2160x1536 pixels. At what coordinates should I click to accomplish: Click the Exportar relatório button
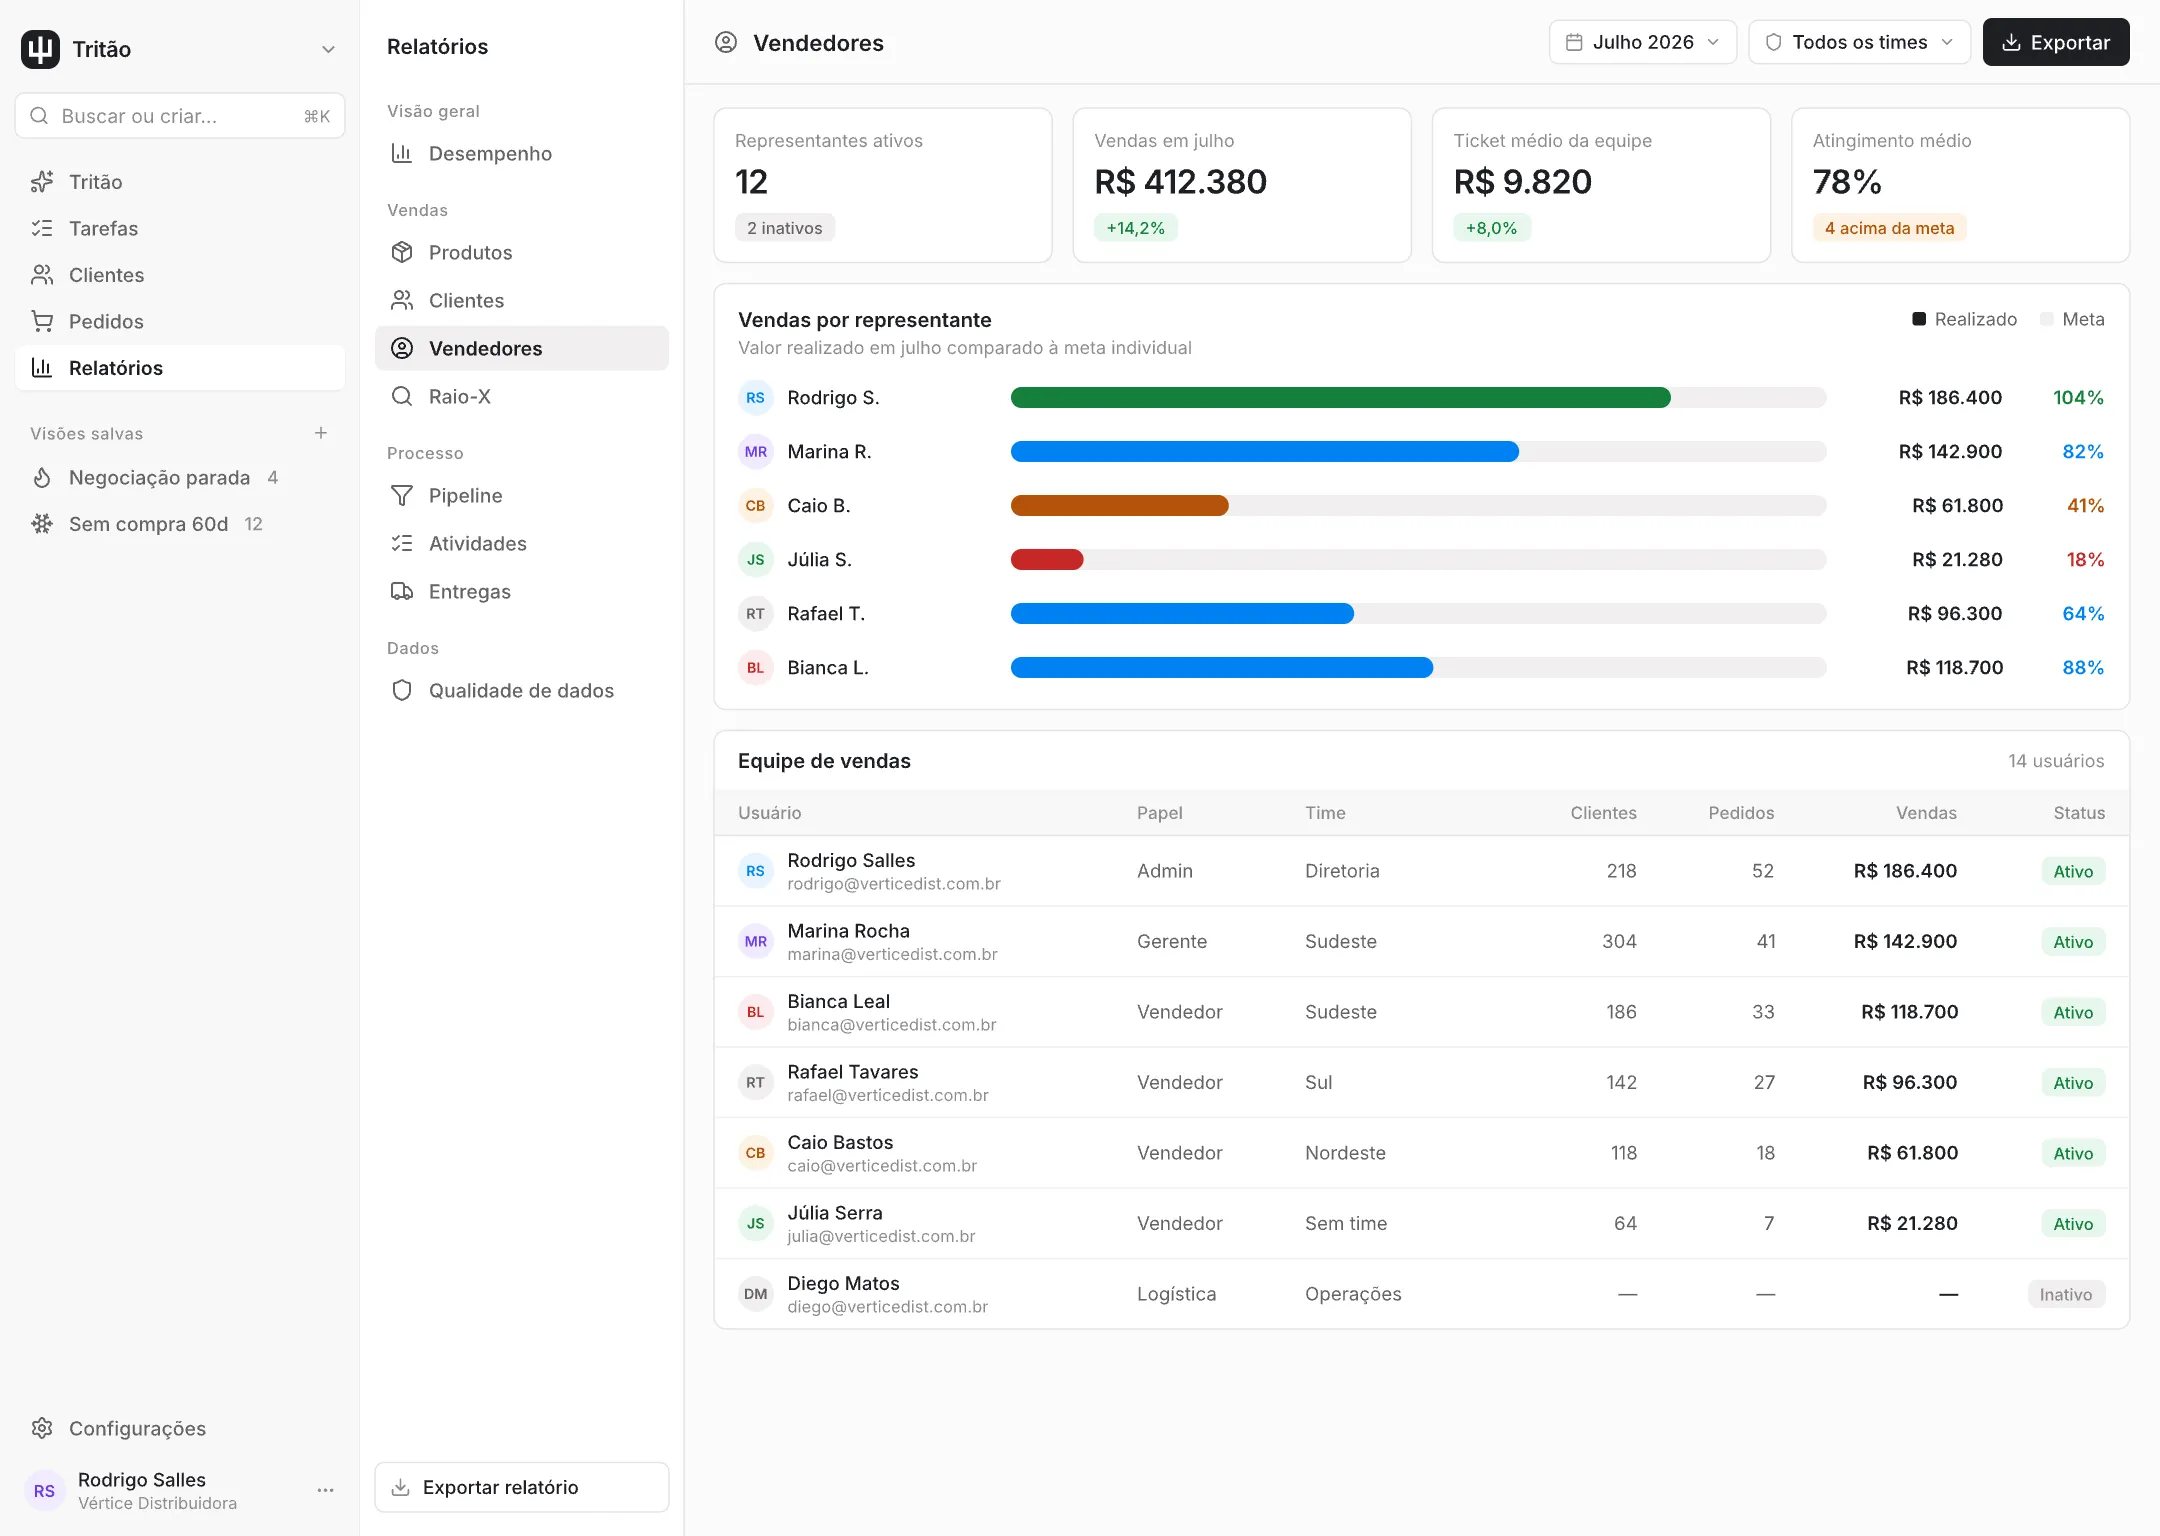coord(522,1487)
